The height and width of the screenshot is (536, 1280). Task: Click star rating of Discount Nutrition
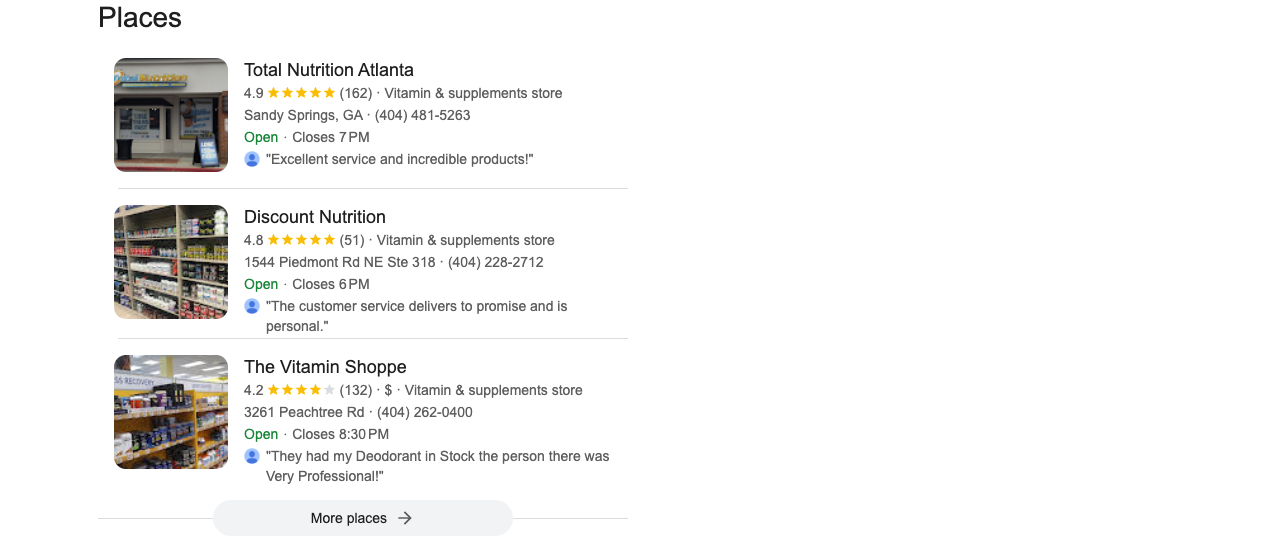coord(301,240)
